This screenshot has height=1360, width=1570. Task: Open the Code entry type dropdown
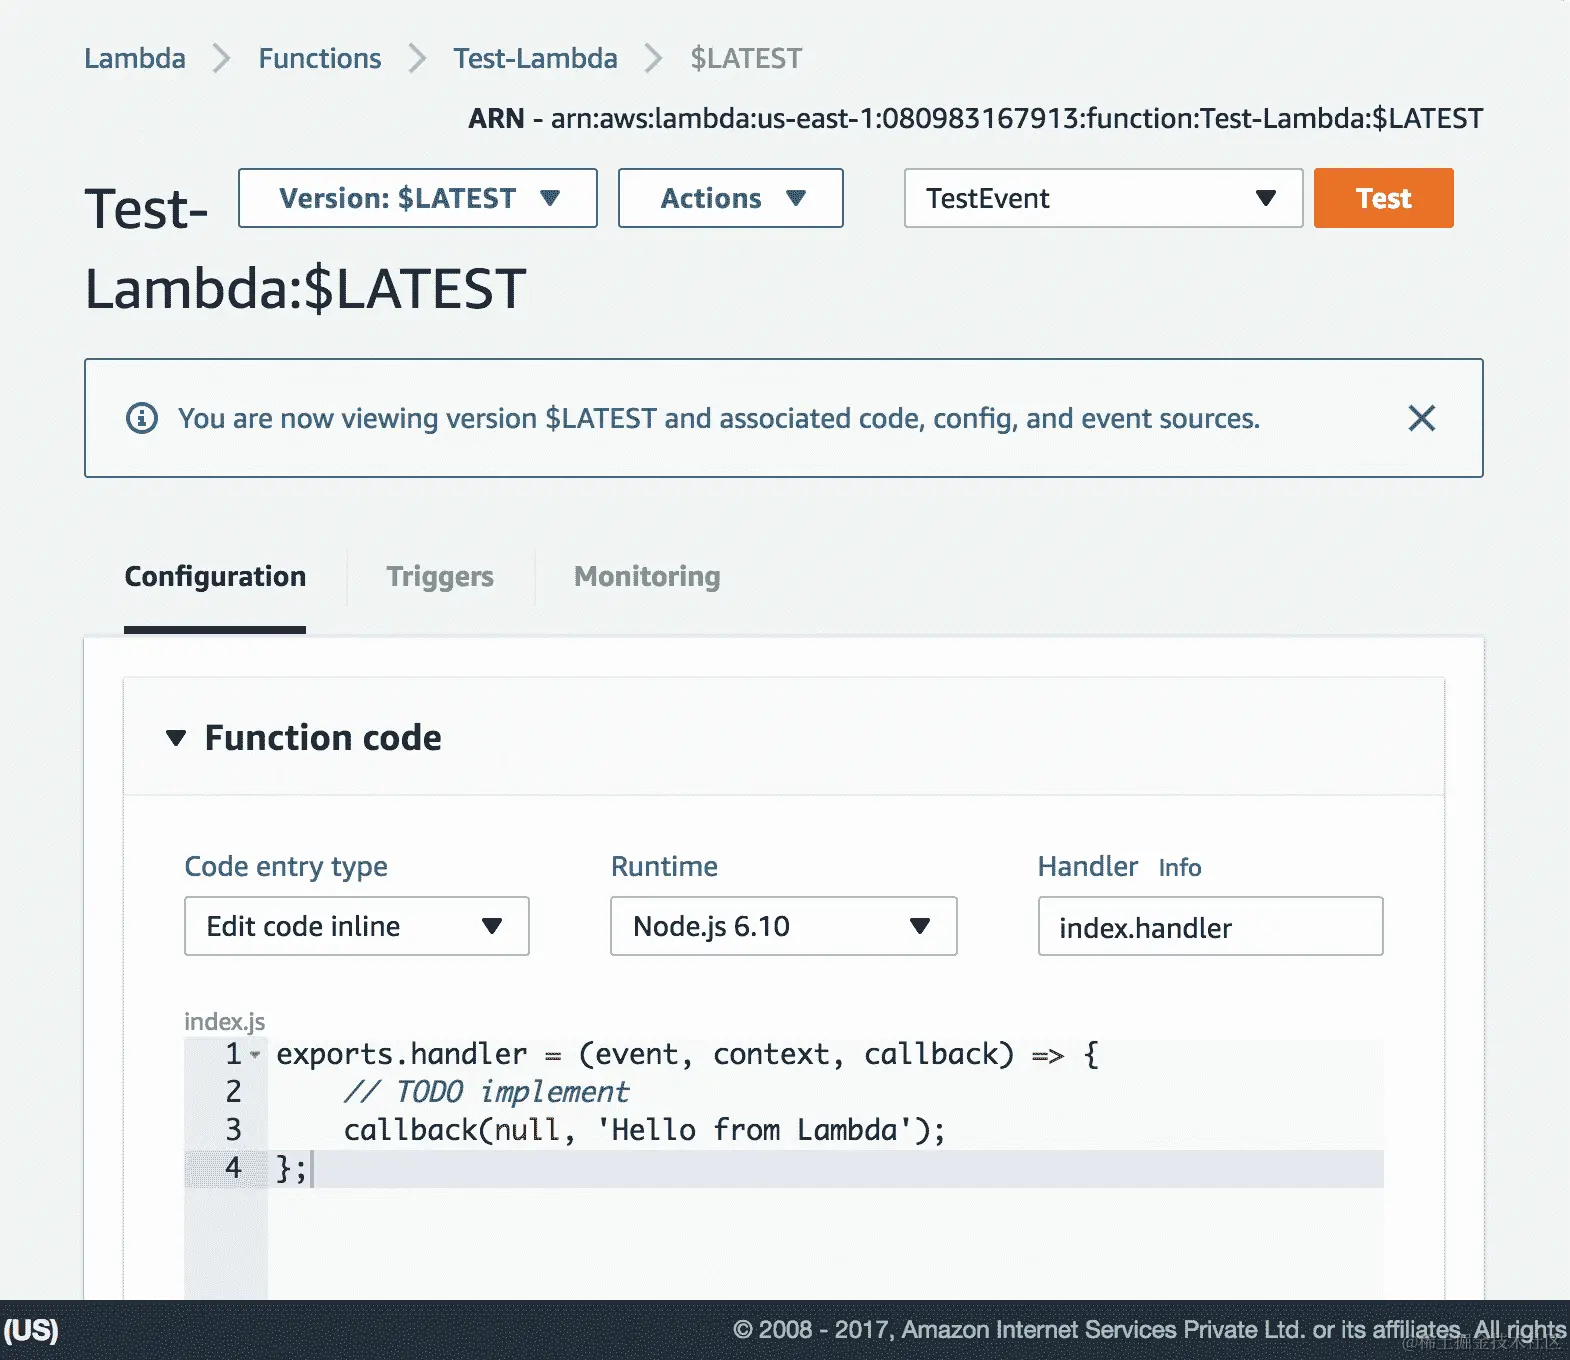point(357,926)
